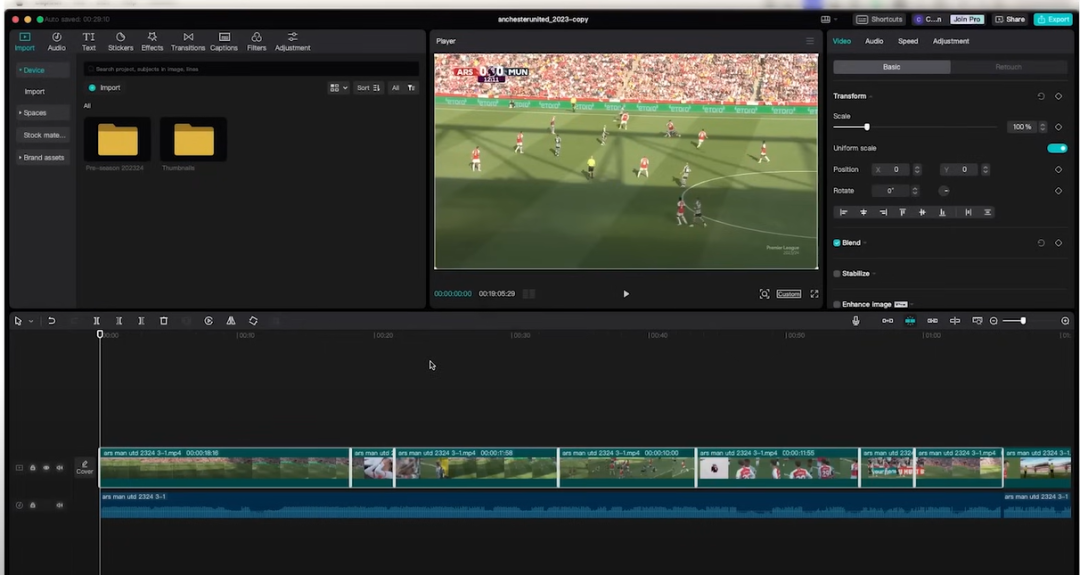
Task: Expand the Spaces section in sidebar
Action: [35, 113]
